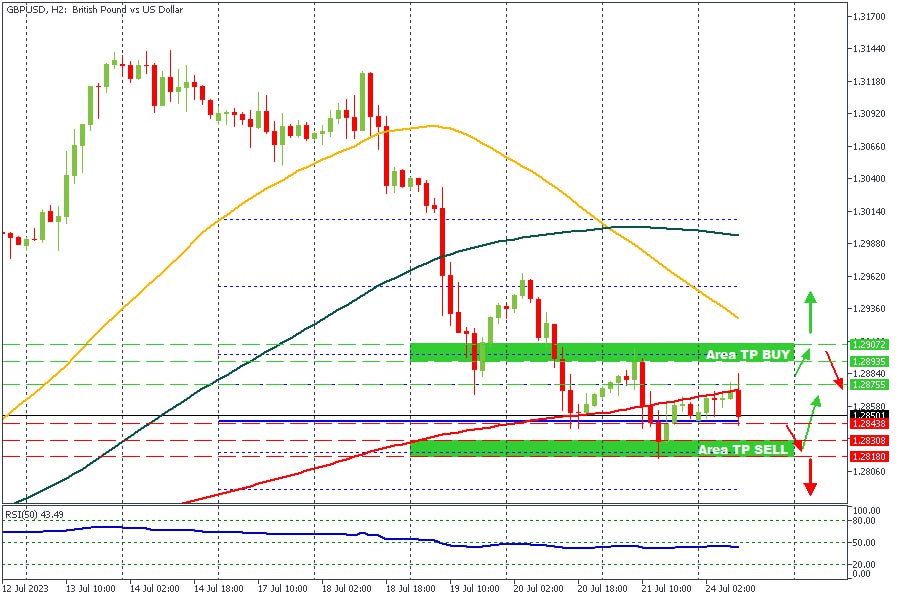Image resolution: width=900 pixels, height=600 pixels.
Task: Select the green 1.29072 price tag
Action: [869, 344]
